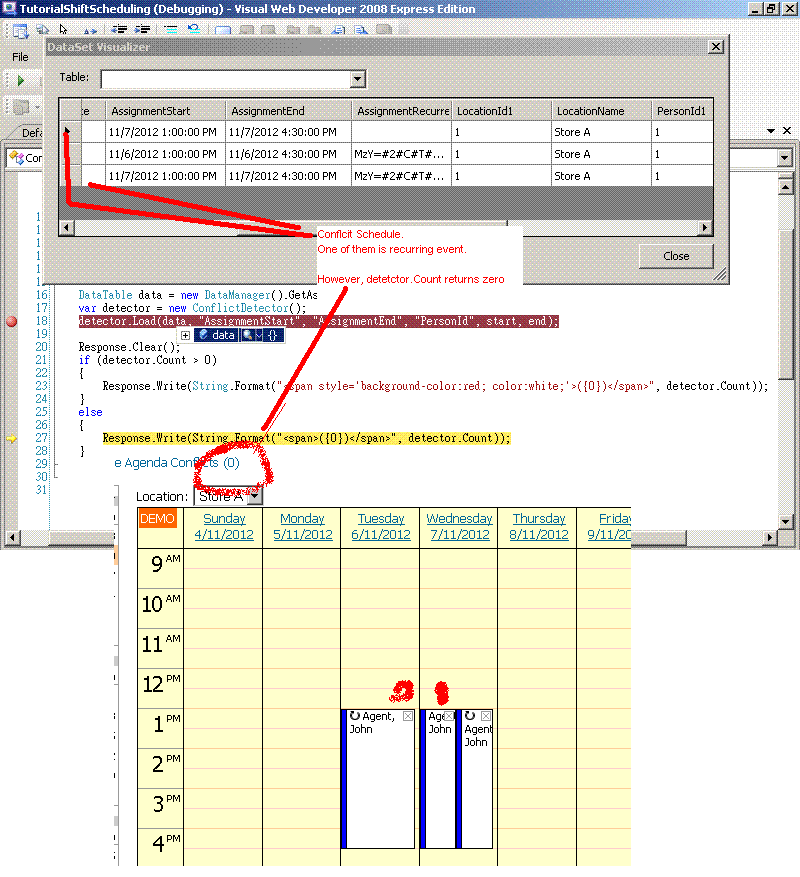Click the uncomment lines toolbar icon
800x877 pixels.
[x=194, y=29]
